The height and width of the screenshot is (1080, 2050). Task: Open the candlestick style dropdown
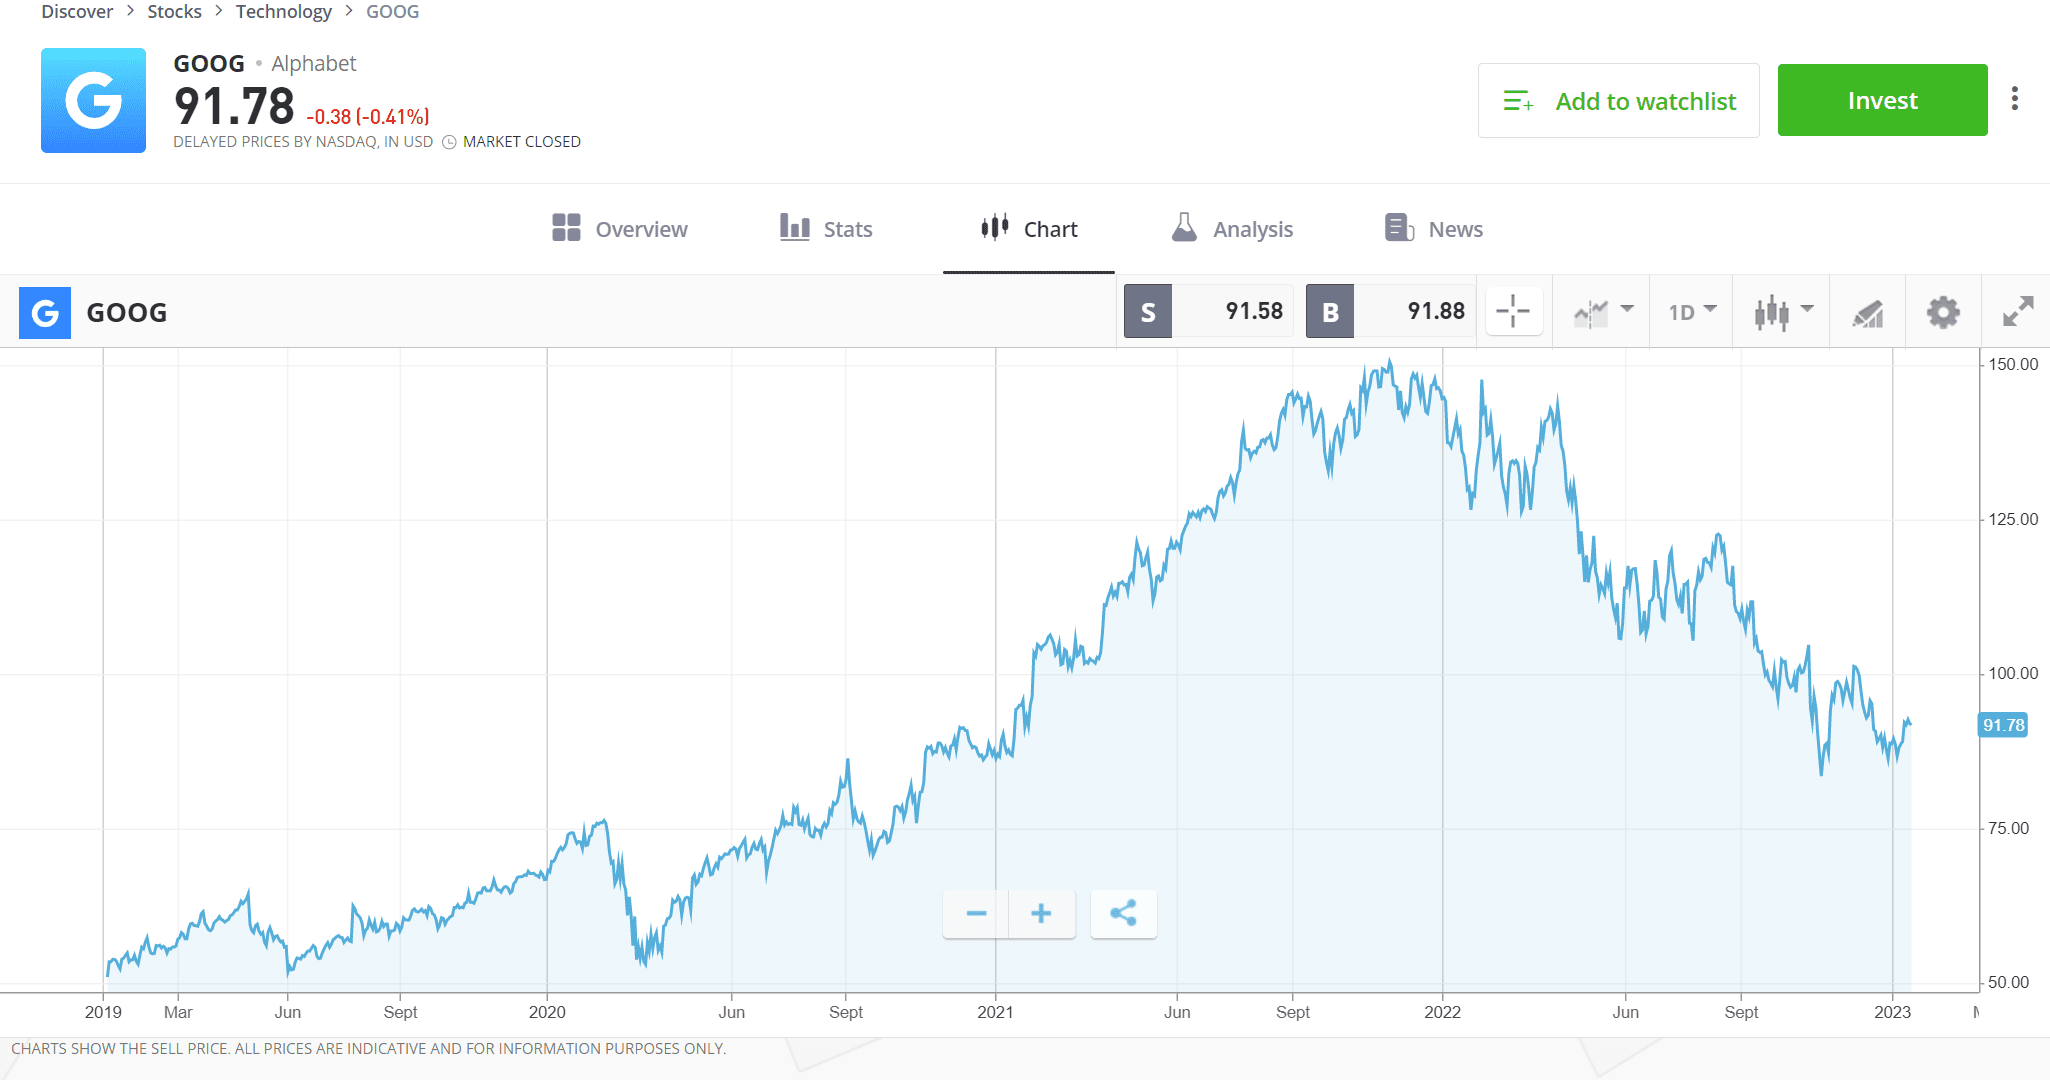(x=1781, y=311)
